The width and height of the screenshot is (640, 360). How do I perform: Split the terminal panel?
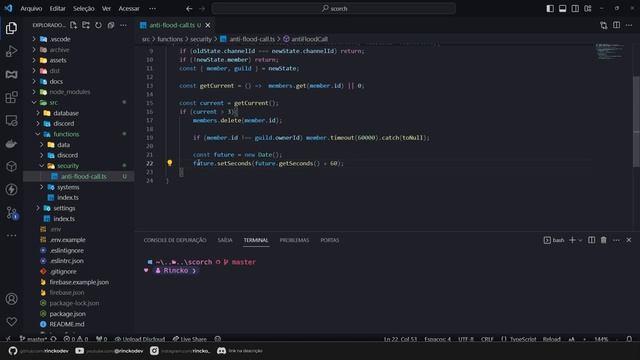pos(591,240)
